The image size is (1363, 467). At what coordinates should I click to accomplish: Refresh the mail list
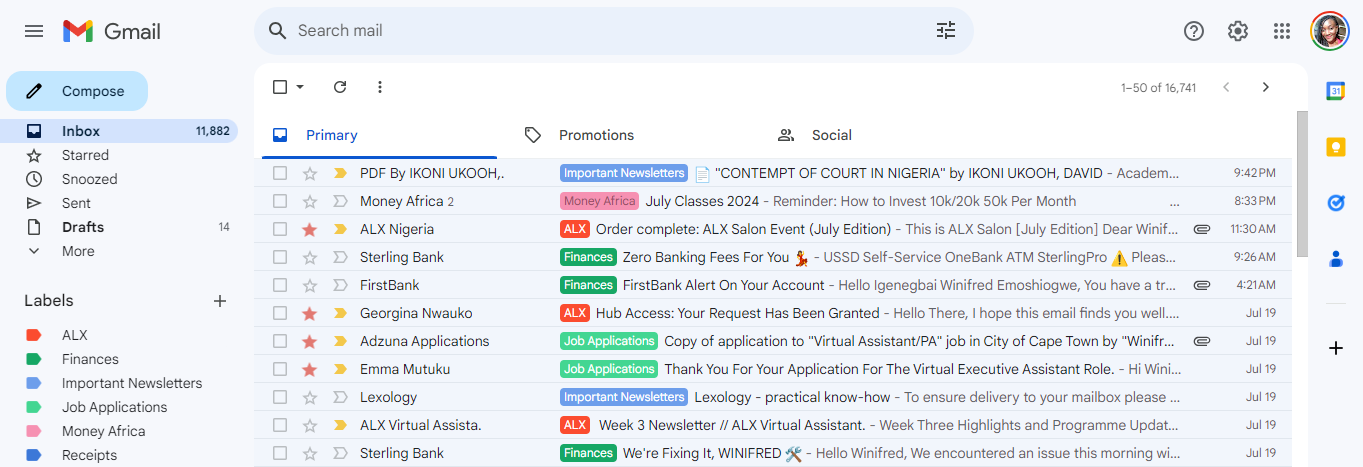pos(340,87)
